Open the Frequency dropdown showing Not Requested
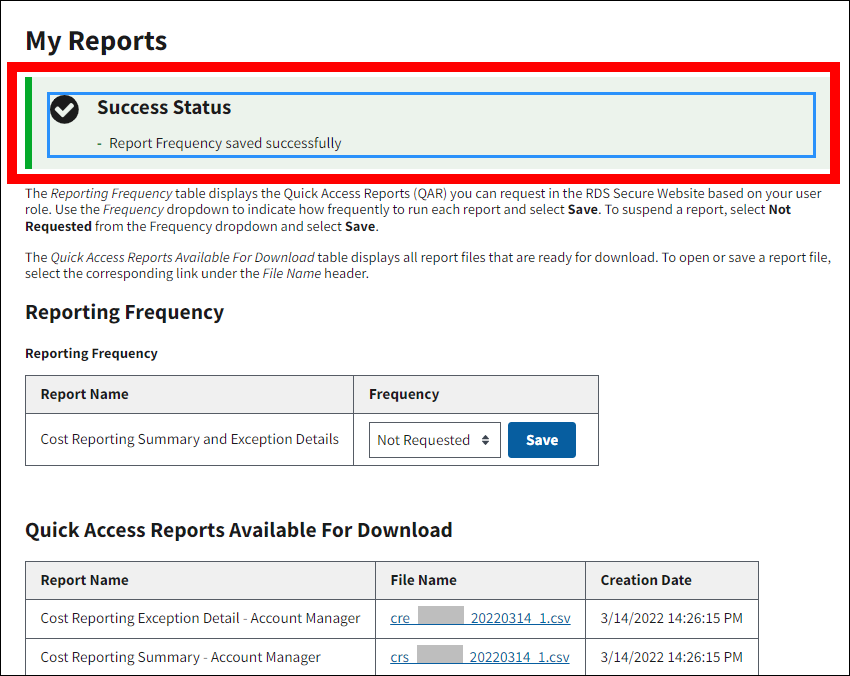This screenshot has height=676, width=850. (x=434, y=440)
